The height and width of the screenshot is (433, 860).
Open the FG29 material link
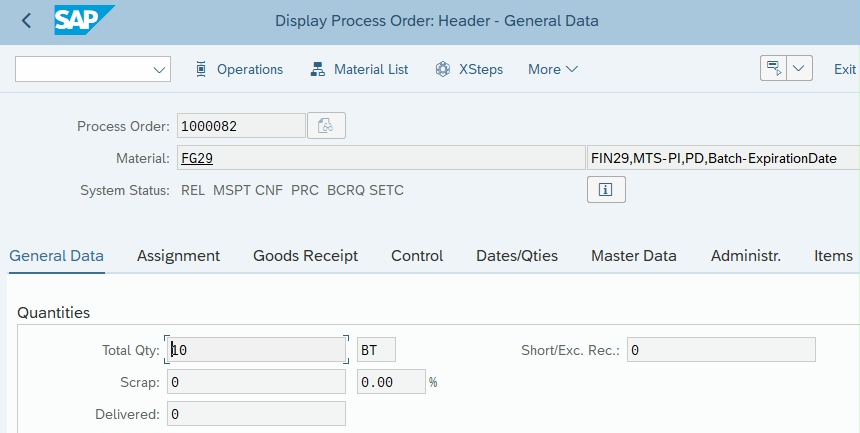[x=197, y=158]
